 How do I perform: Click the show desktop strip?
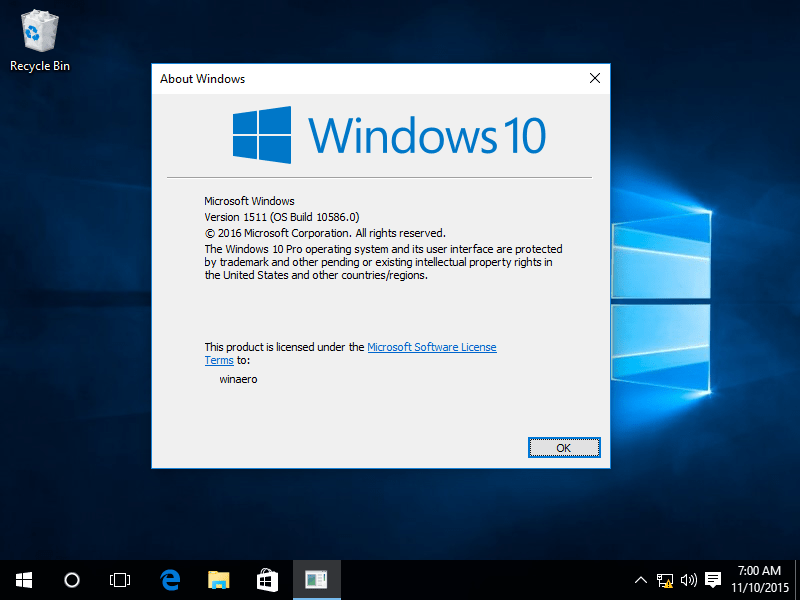click(797, 580)
